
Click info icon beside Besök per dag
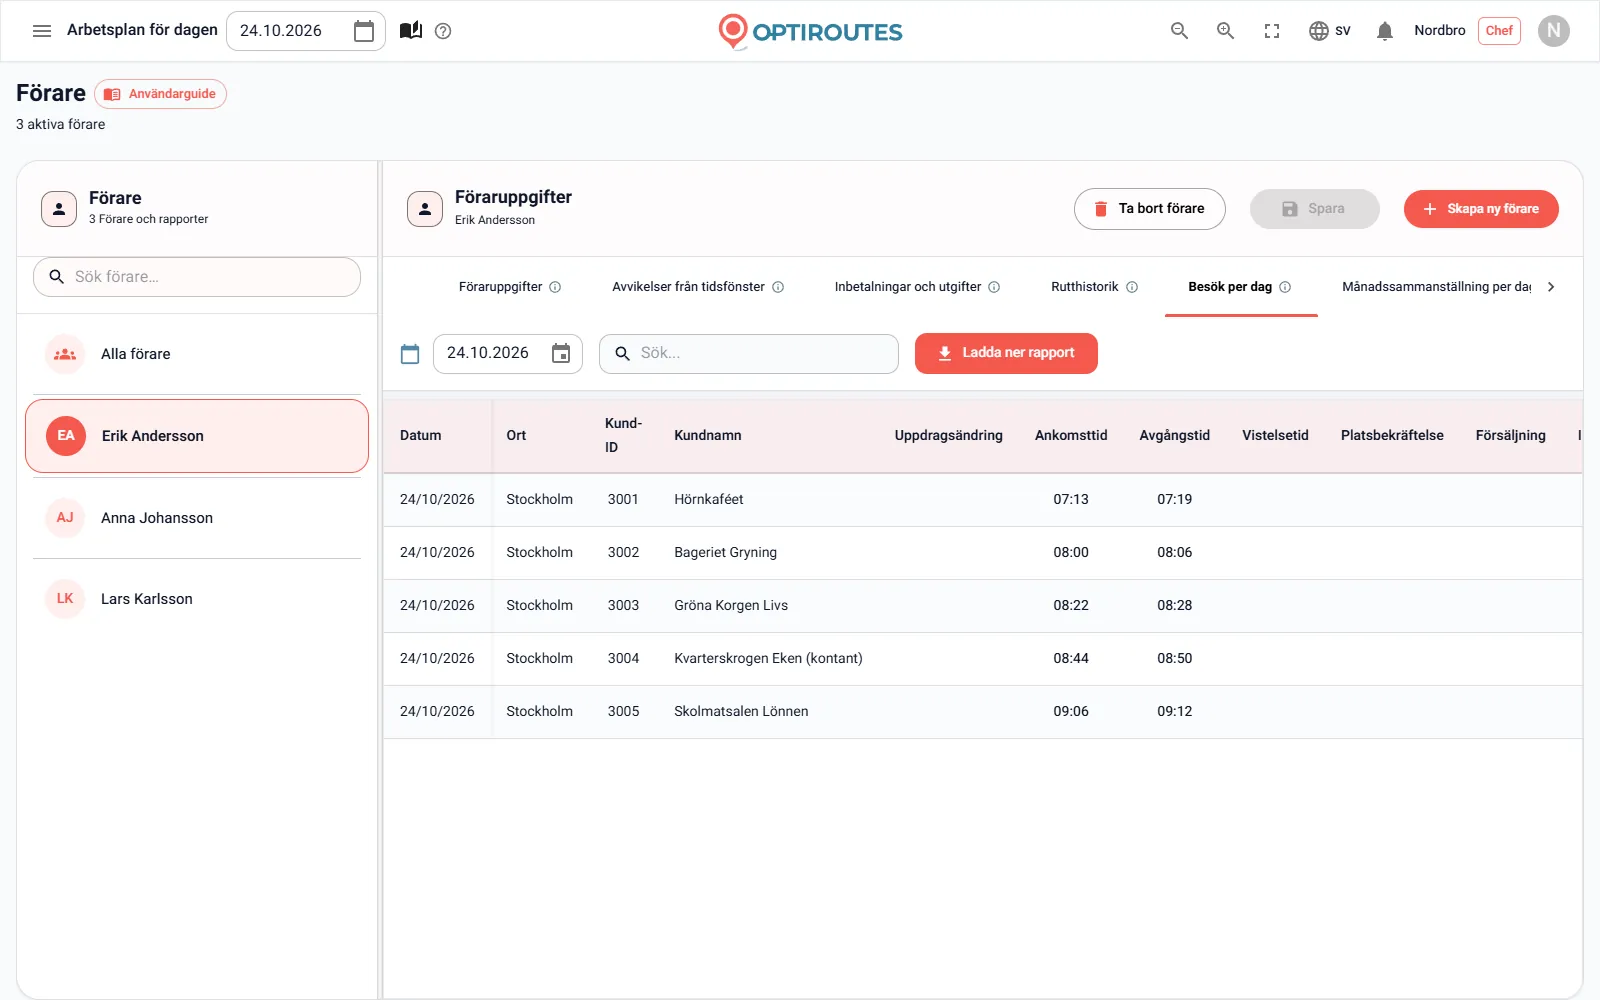tap(1285, 287)
